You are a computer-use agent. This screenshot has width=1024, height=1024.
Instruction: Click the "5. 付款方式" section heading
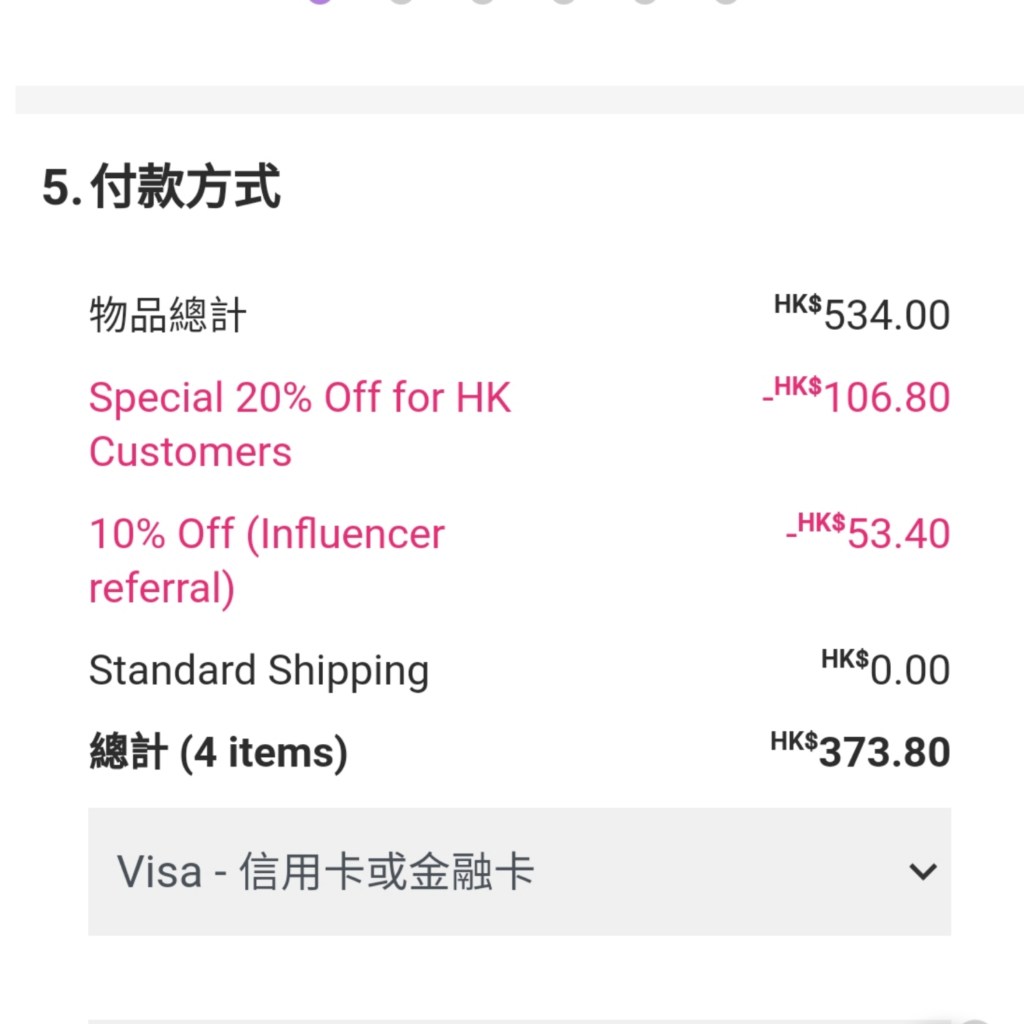click(x=161, y=187)
